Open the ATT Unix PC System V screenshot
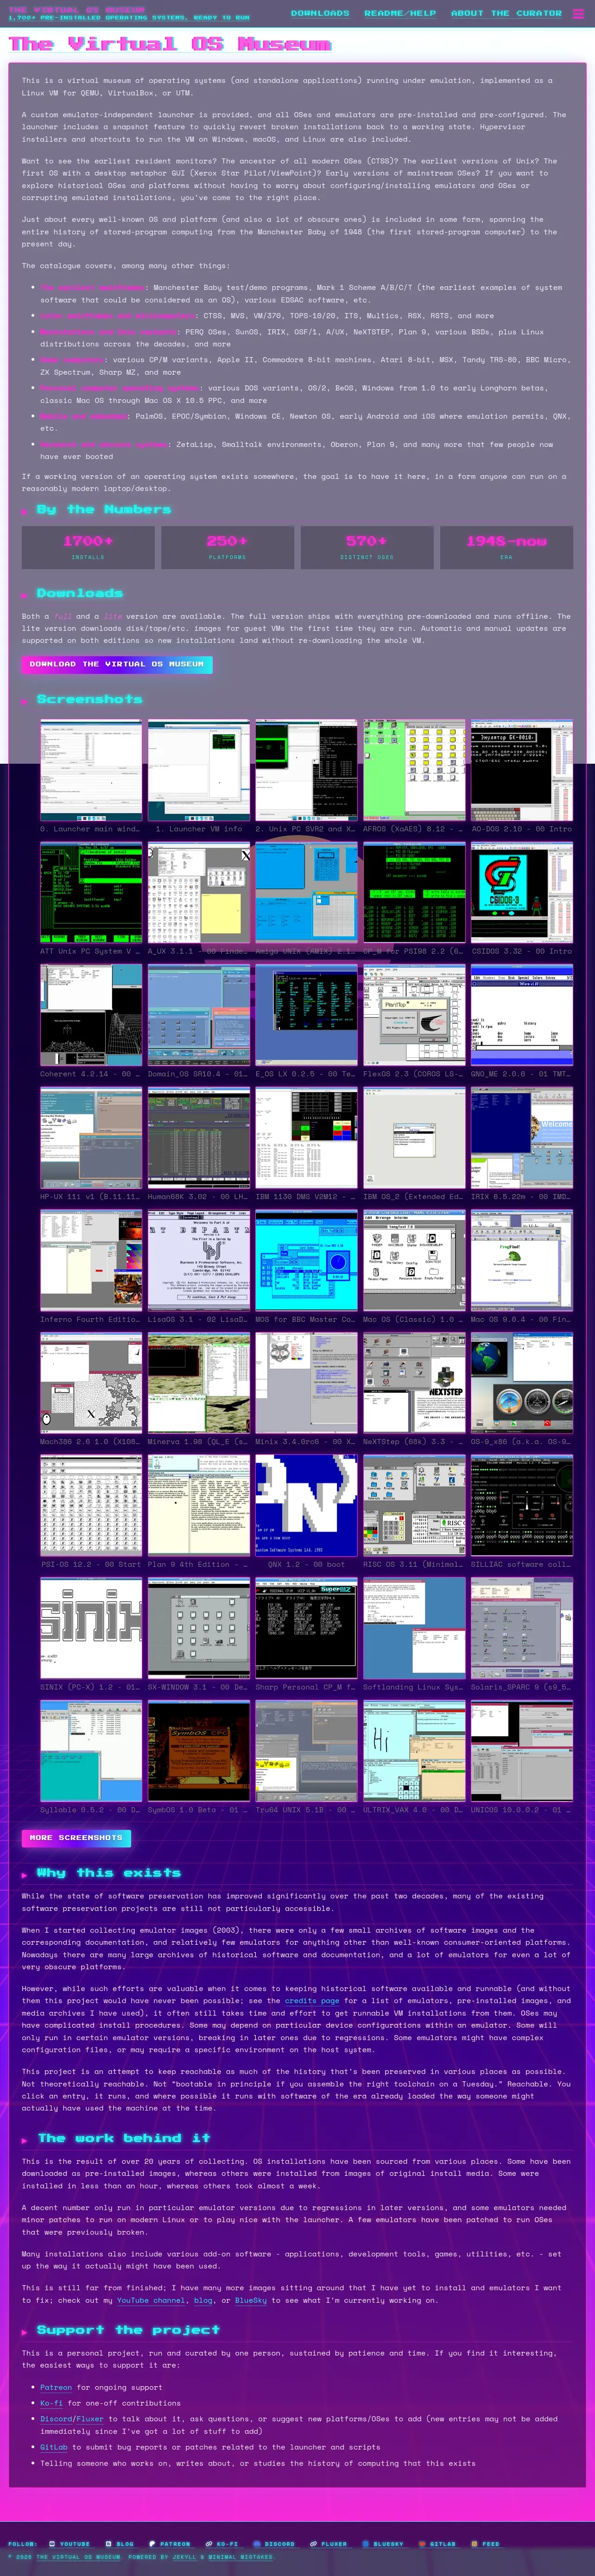Screen dimensions: 595x2576 [x=91, y=893]
